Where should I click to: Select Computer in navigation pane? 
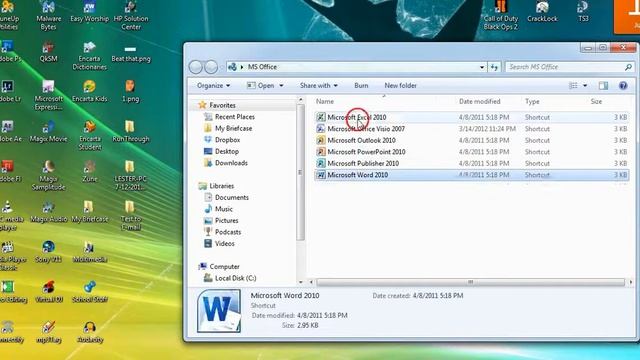point(219,267)
